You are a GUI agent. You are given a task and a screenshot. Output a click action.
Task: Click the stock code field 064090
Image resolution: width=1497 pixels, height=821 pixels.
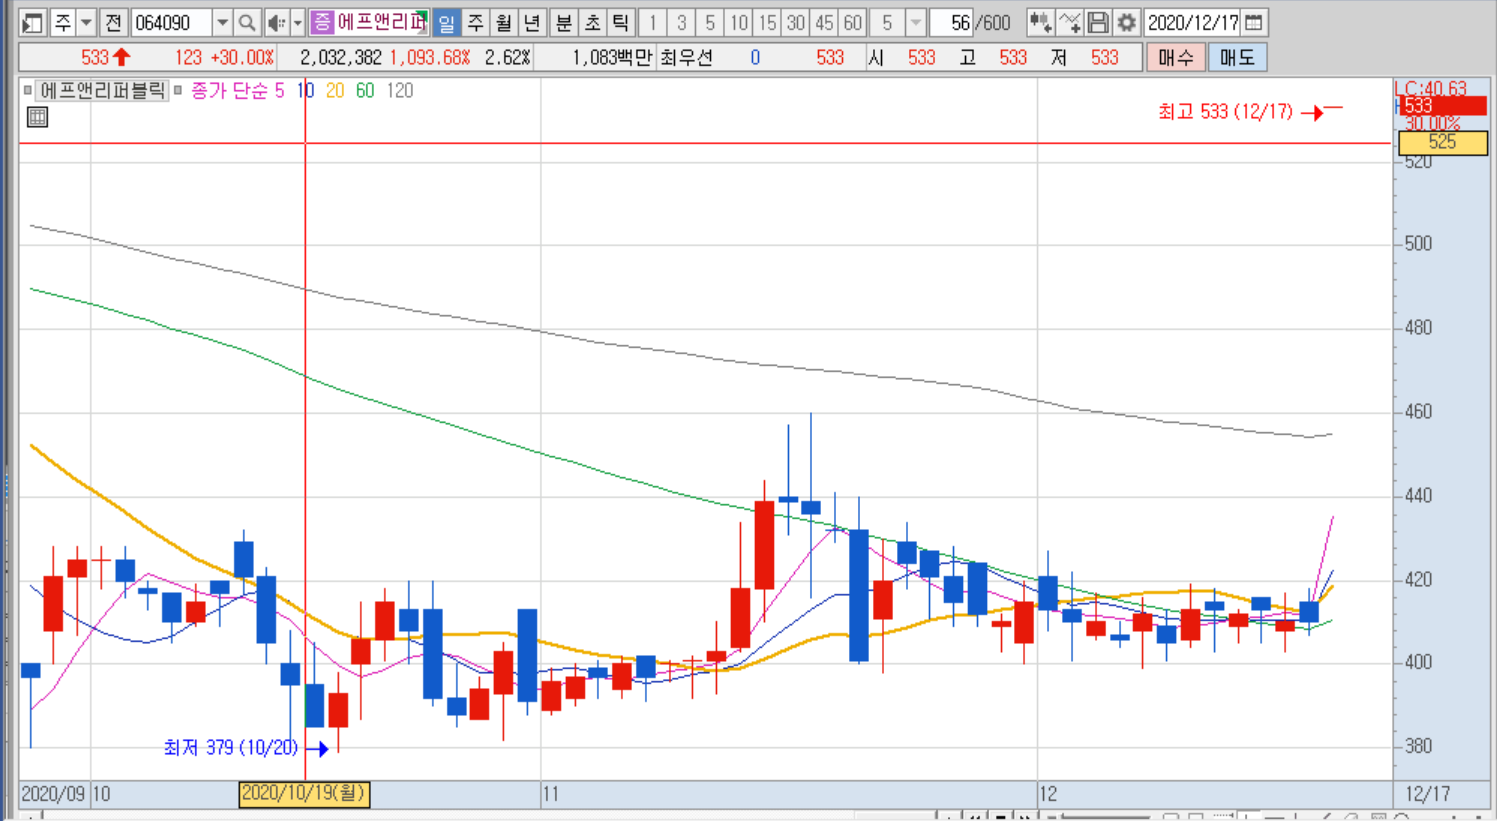pos(171,22)
